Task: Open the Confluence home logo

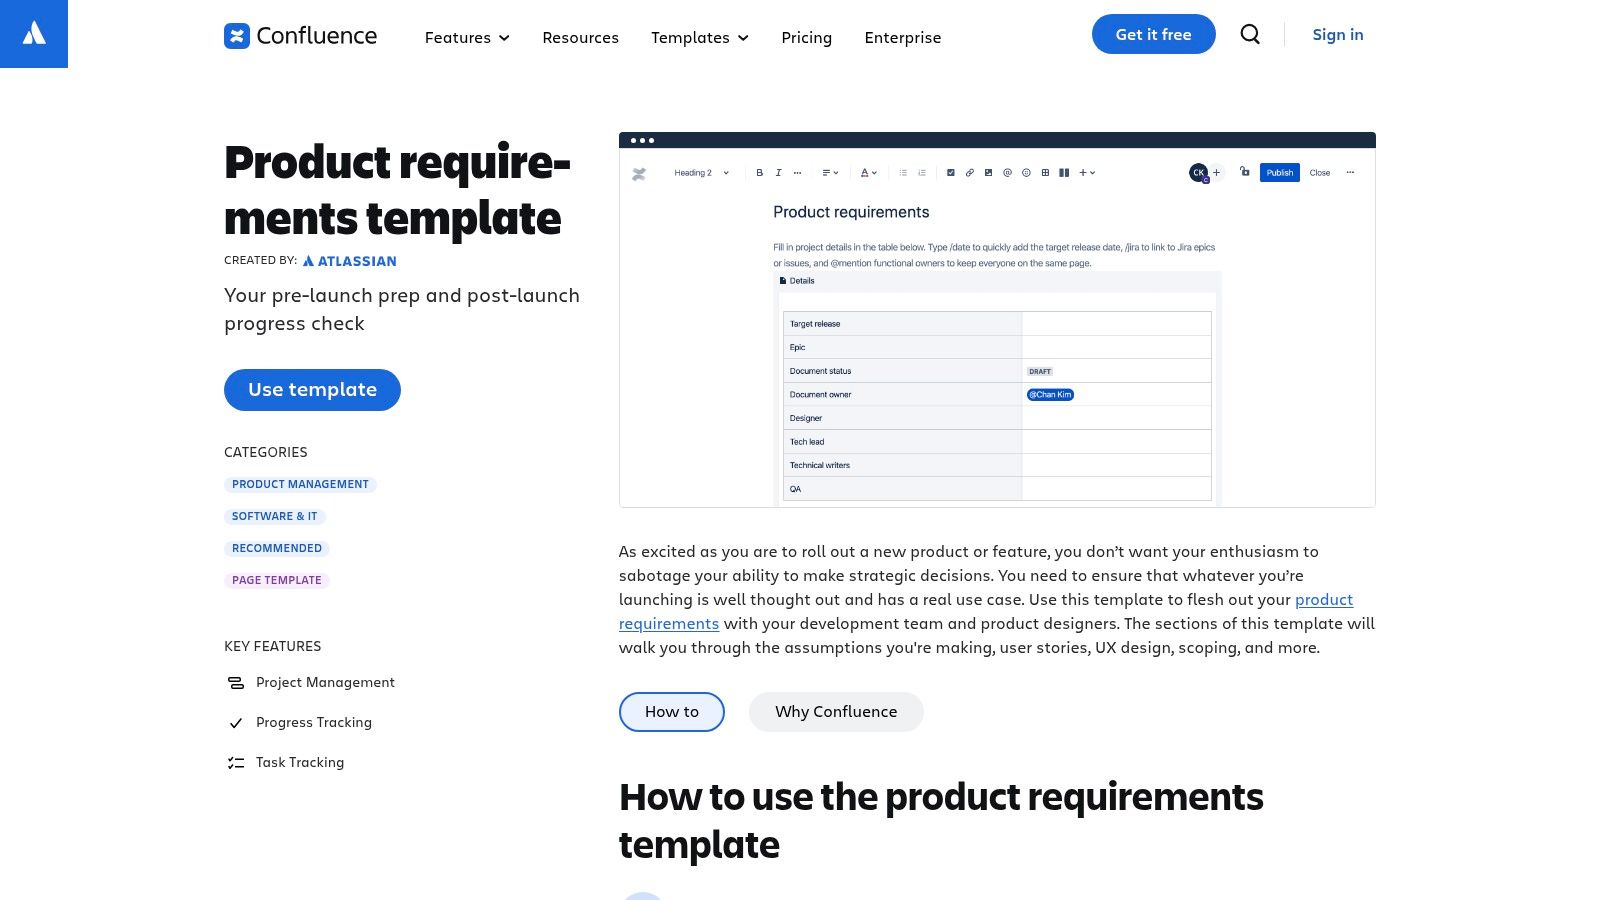Action: (x=300, y=36)
